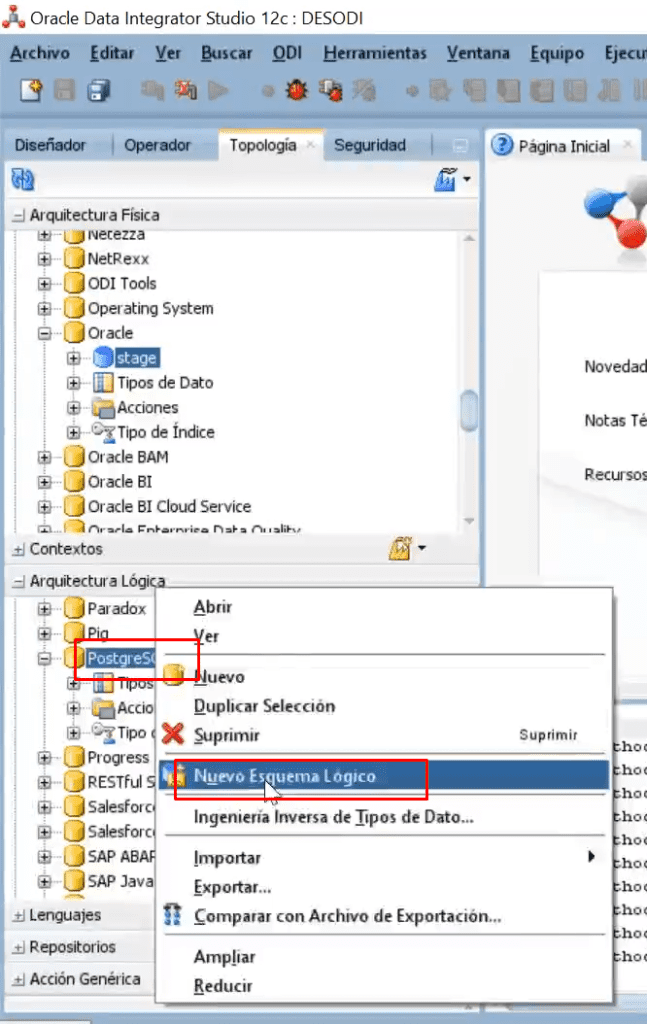
Task: Switch to the Diseñador tab
Action: 50,145
